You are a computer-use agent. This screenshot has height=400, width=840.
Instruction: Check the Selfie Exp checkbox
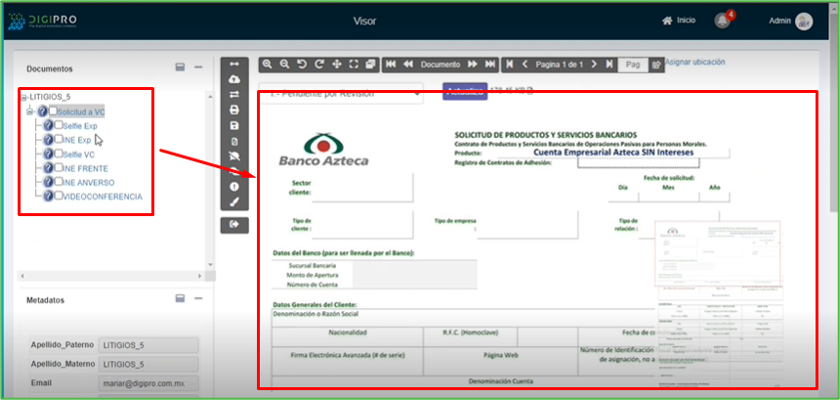pyautogui.click(x=57, y=126)
